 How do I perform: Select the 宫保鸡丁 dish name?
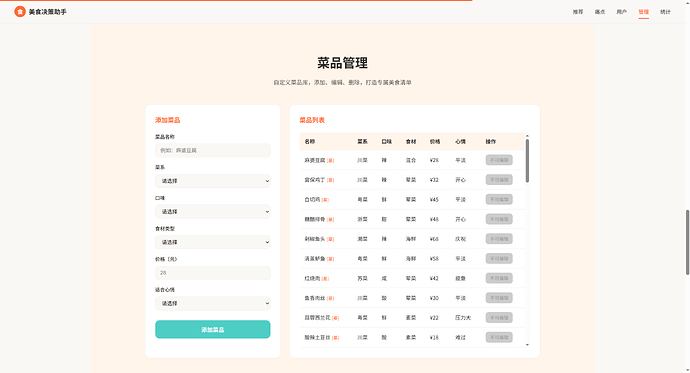[315, 180]
